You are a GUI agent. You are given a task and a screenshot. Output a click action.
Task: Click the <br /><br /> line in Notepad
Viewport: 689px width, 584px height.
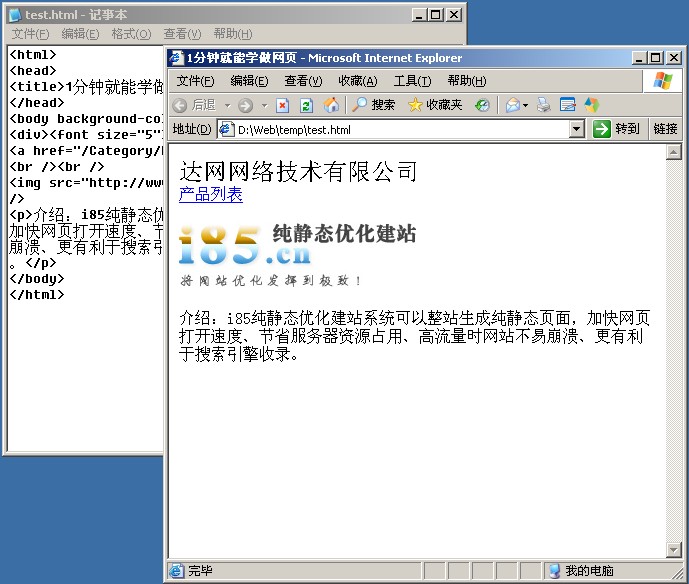pyautogui.click(x=57, y=167)
